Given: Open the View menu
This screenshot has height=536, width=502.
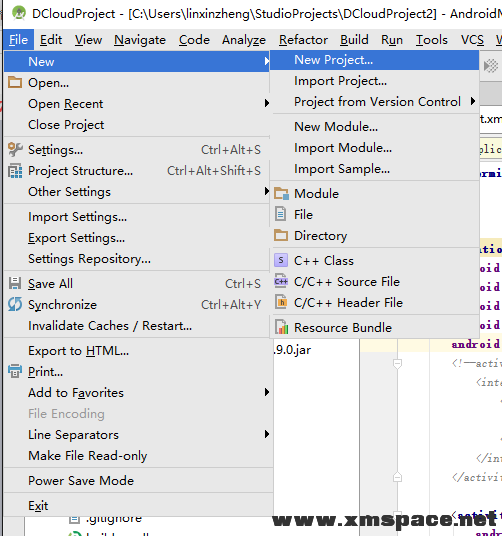Looking at the screenshot, I should (89, 40).
